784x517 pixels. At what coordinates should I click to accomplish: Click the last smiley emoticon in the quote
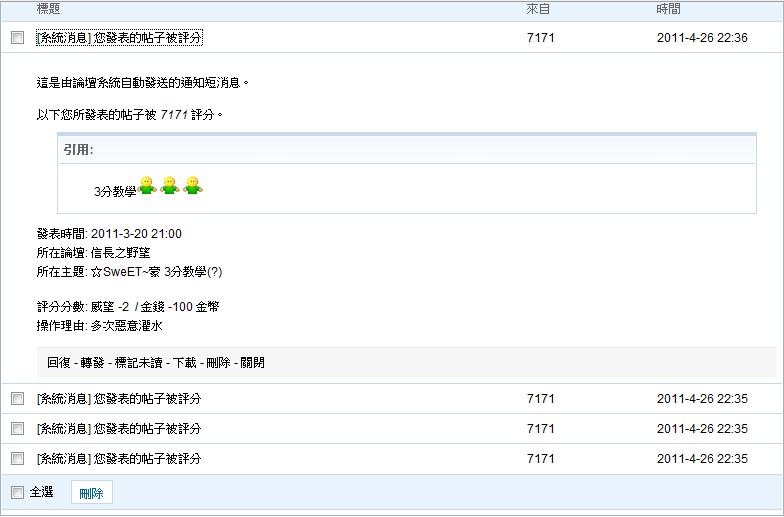193,186
